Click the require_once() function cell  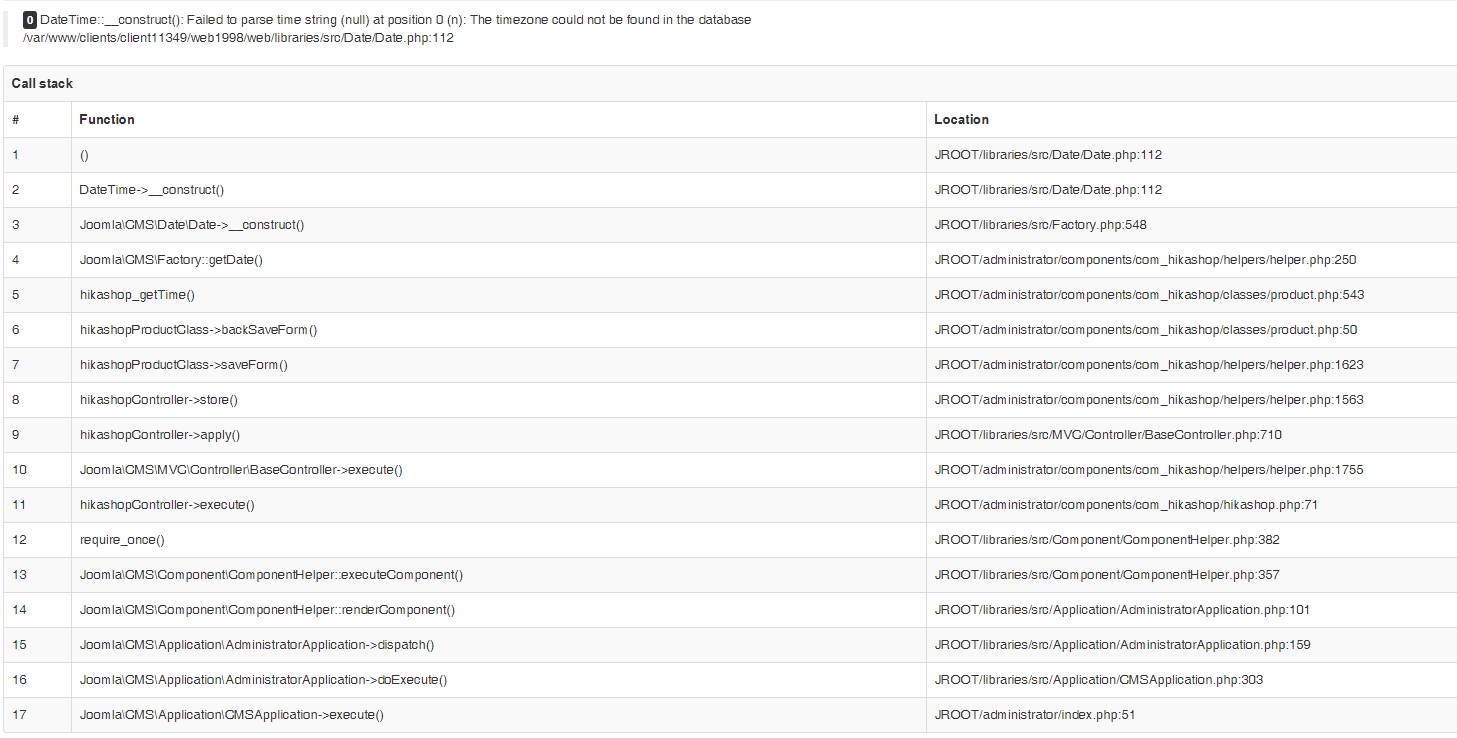[x=122, y=540]
